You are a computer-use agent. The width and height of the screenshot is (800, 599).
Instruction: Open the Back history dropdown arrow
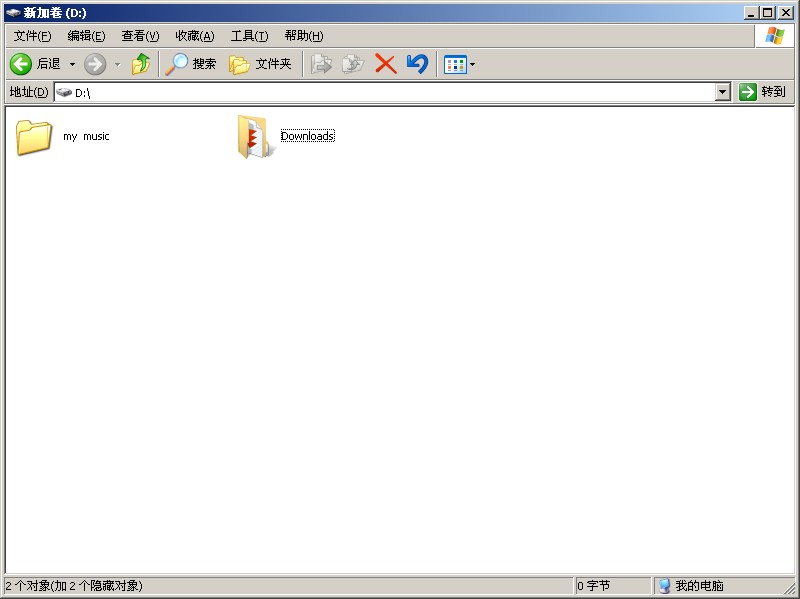tap(72, 64)
